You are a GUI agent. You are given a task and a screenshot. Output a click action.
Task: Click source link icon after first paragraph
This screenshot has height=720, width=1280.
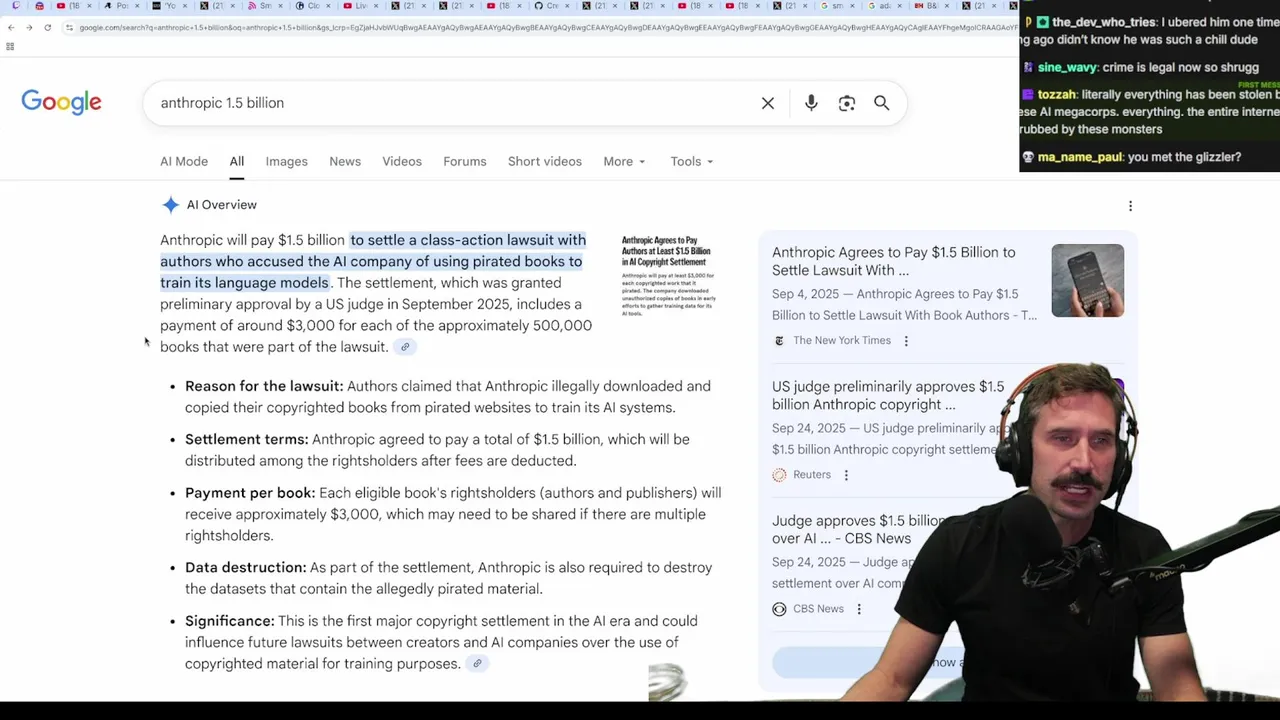pyautogui.click(x=405, y=347)
